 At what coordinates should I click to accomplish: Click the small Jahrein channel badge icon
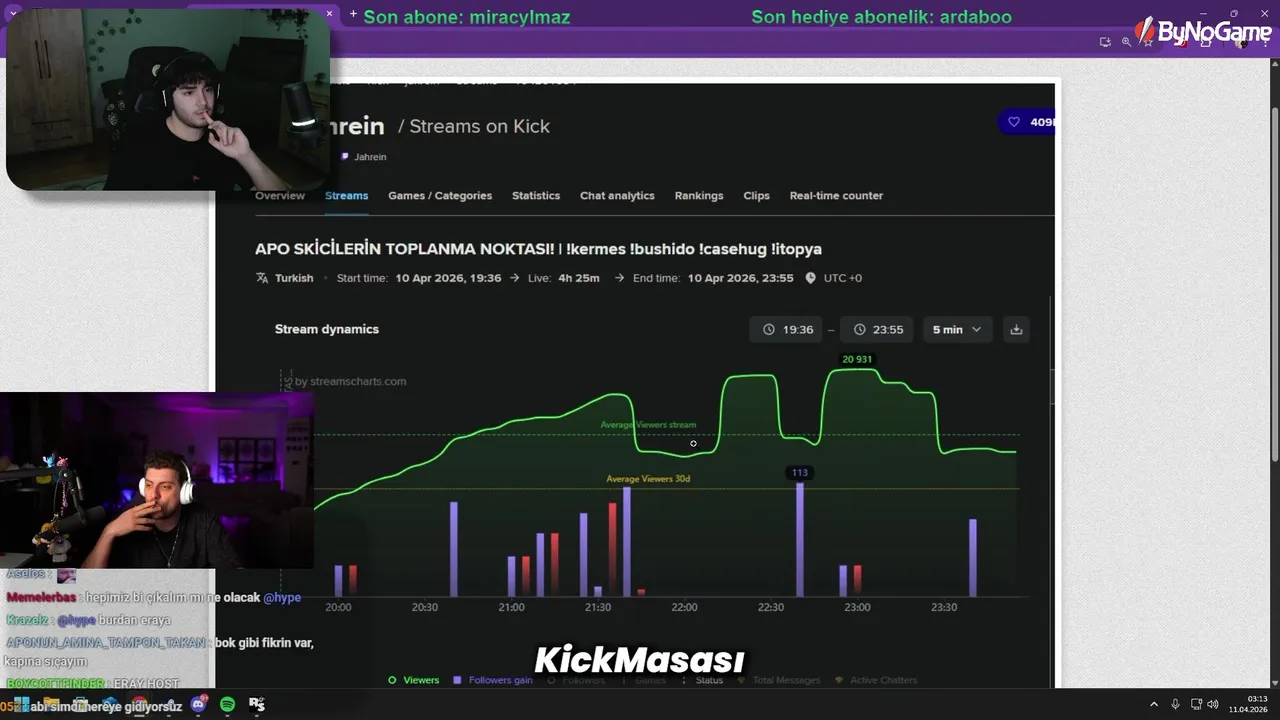pos(345,156)
